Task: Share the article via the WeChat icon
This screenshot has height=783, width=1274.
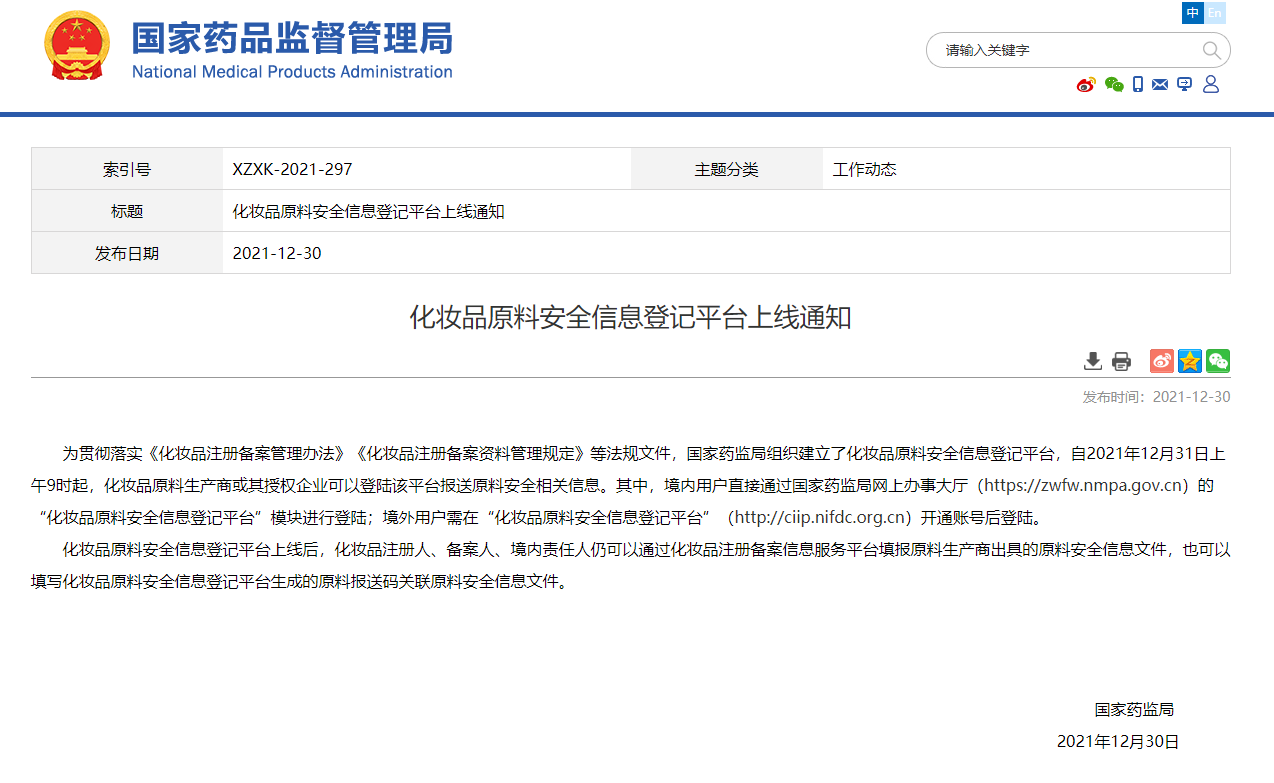Action: pos(1217,361)
